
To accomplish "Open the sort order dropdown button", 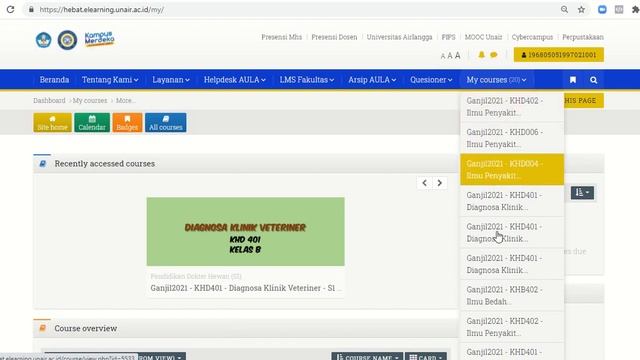I will [582, 193].
